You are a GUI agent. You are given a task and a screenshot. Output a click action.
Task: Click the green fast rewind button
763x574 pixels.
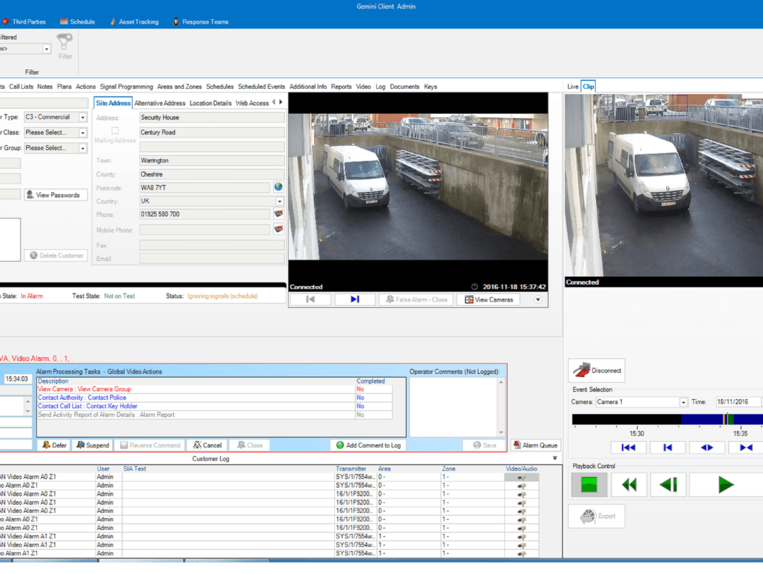[629, 485]
